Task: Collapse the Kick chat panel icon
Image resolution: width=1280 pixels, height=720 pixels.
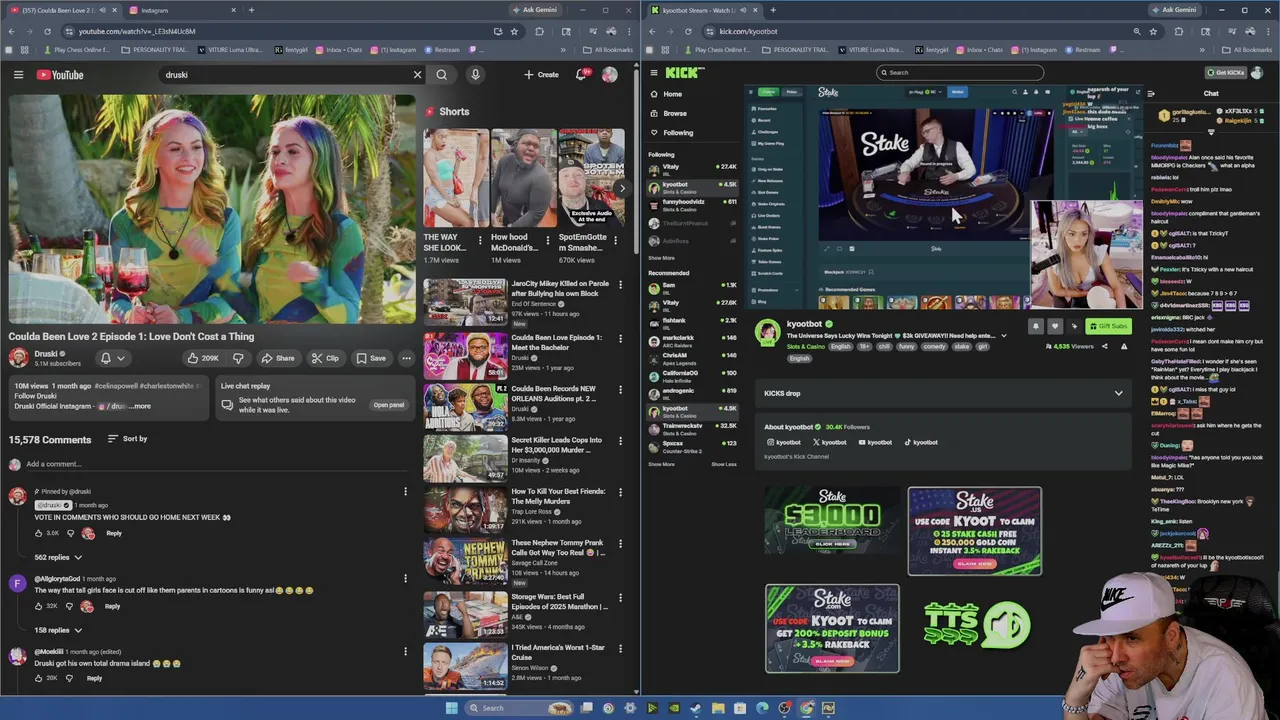Action: click(1151, 94)
